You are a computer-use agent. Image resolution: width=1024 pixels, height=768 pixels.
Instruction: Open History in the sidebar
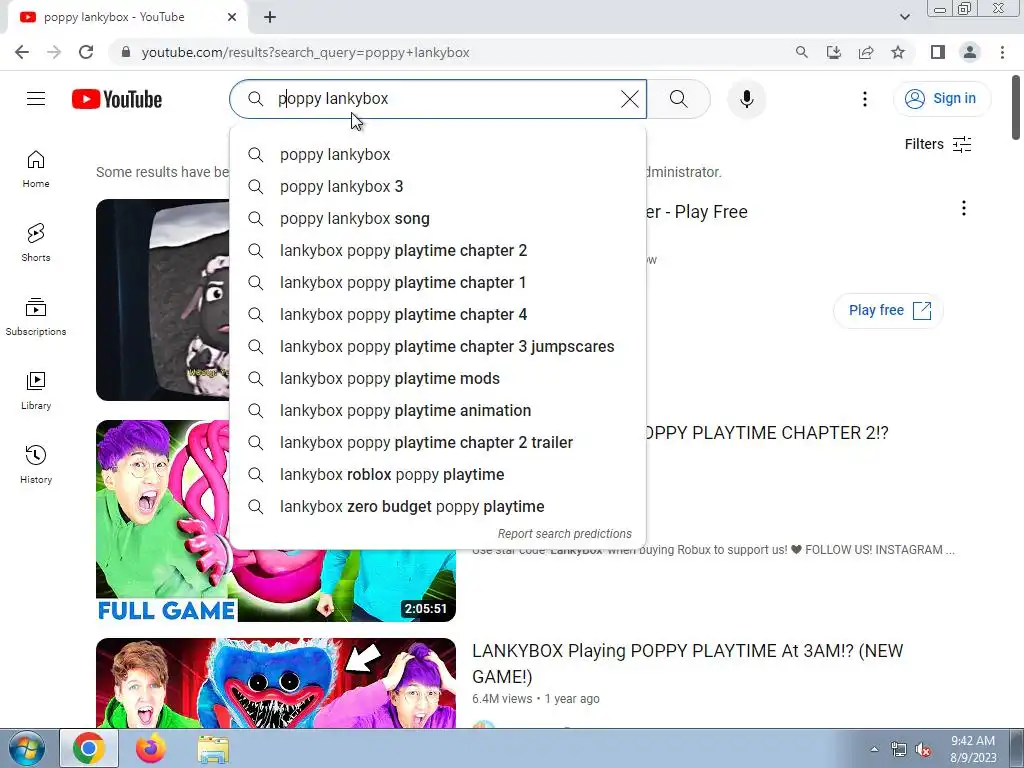click(x=36, y=464)
